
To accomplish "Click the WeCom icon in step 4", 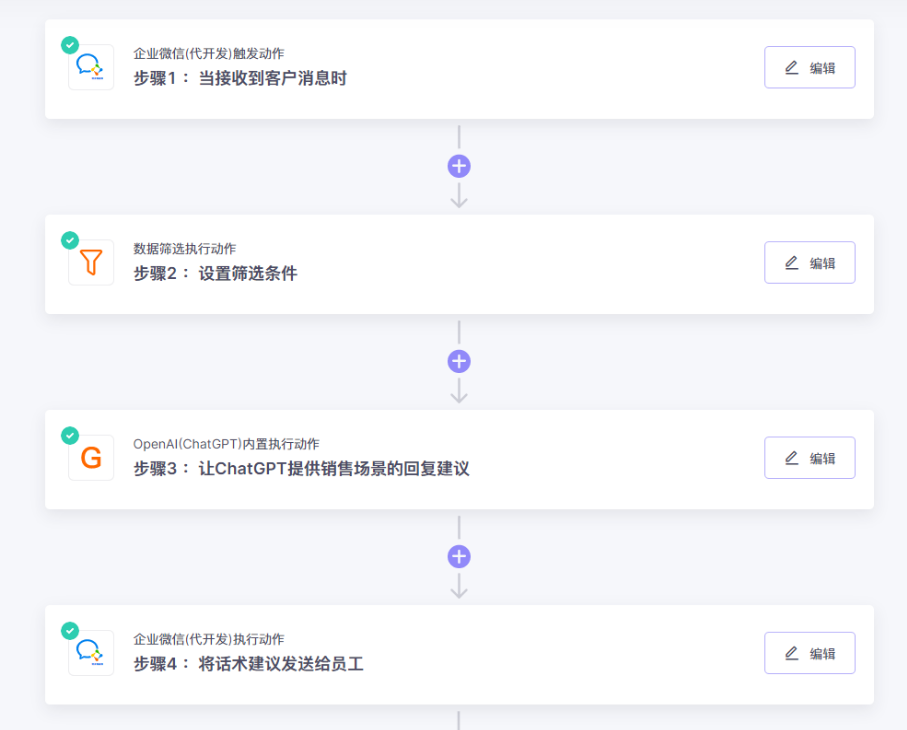I will [x=91, y=653].
